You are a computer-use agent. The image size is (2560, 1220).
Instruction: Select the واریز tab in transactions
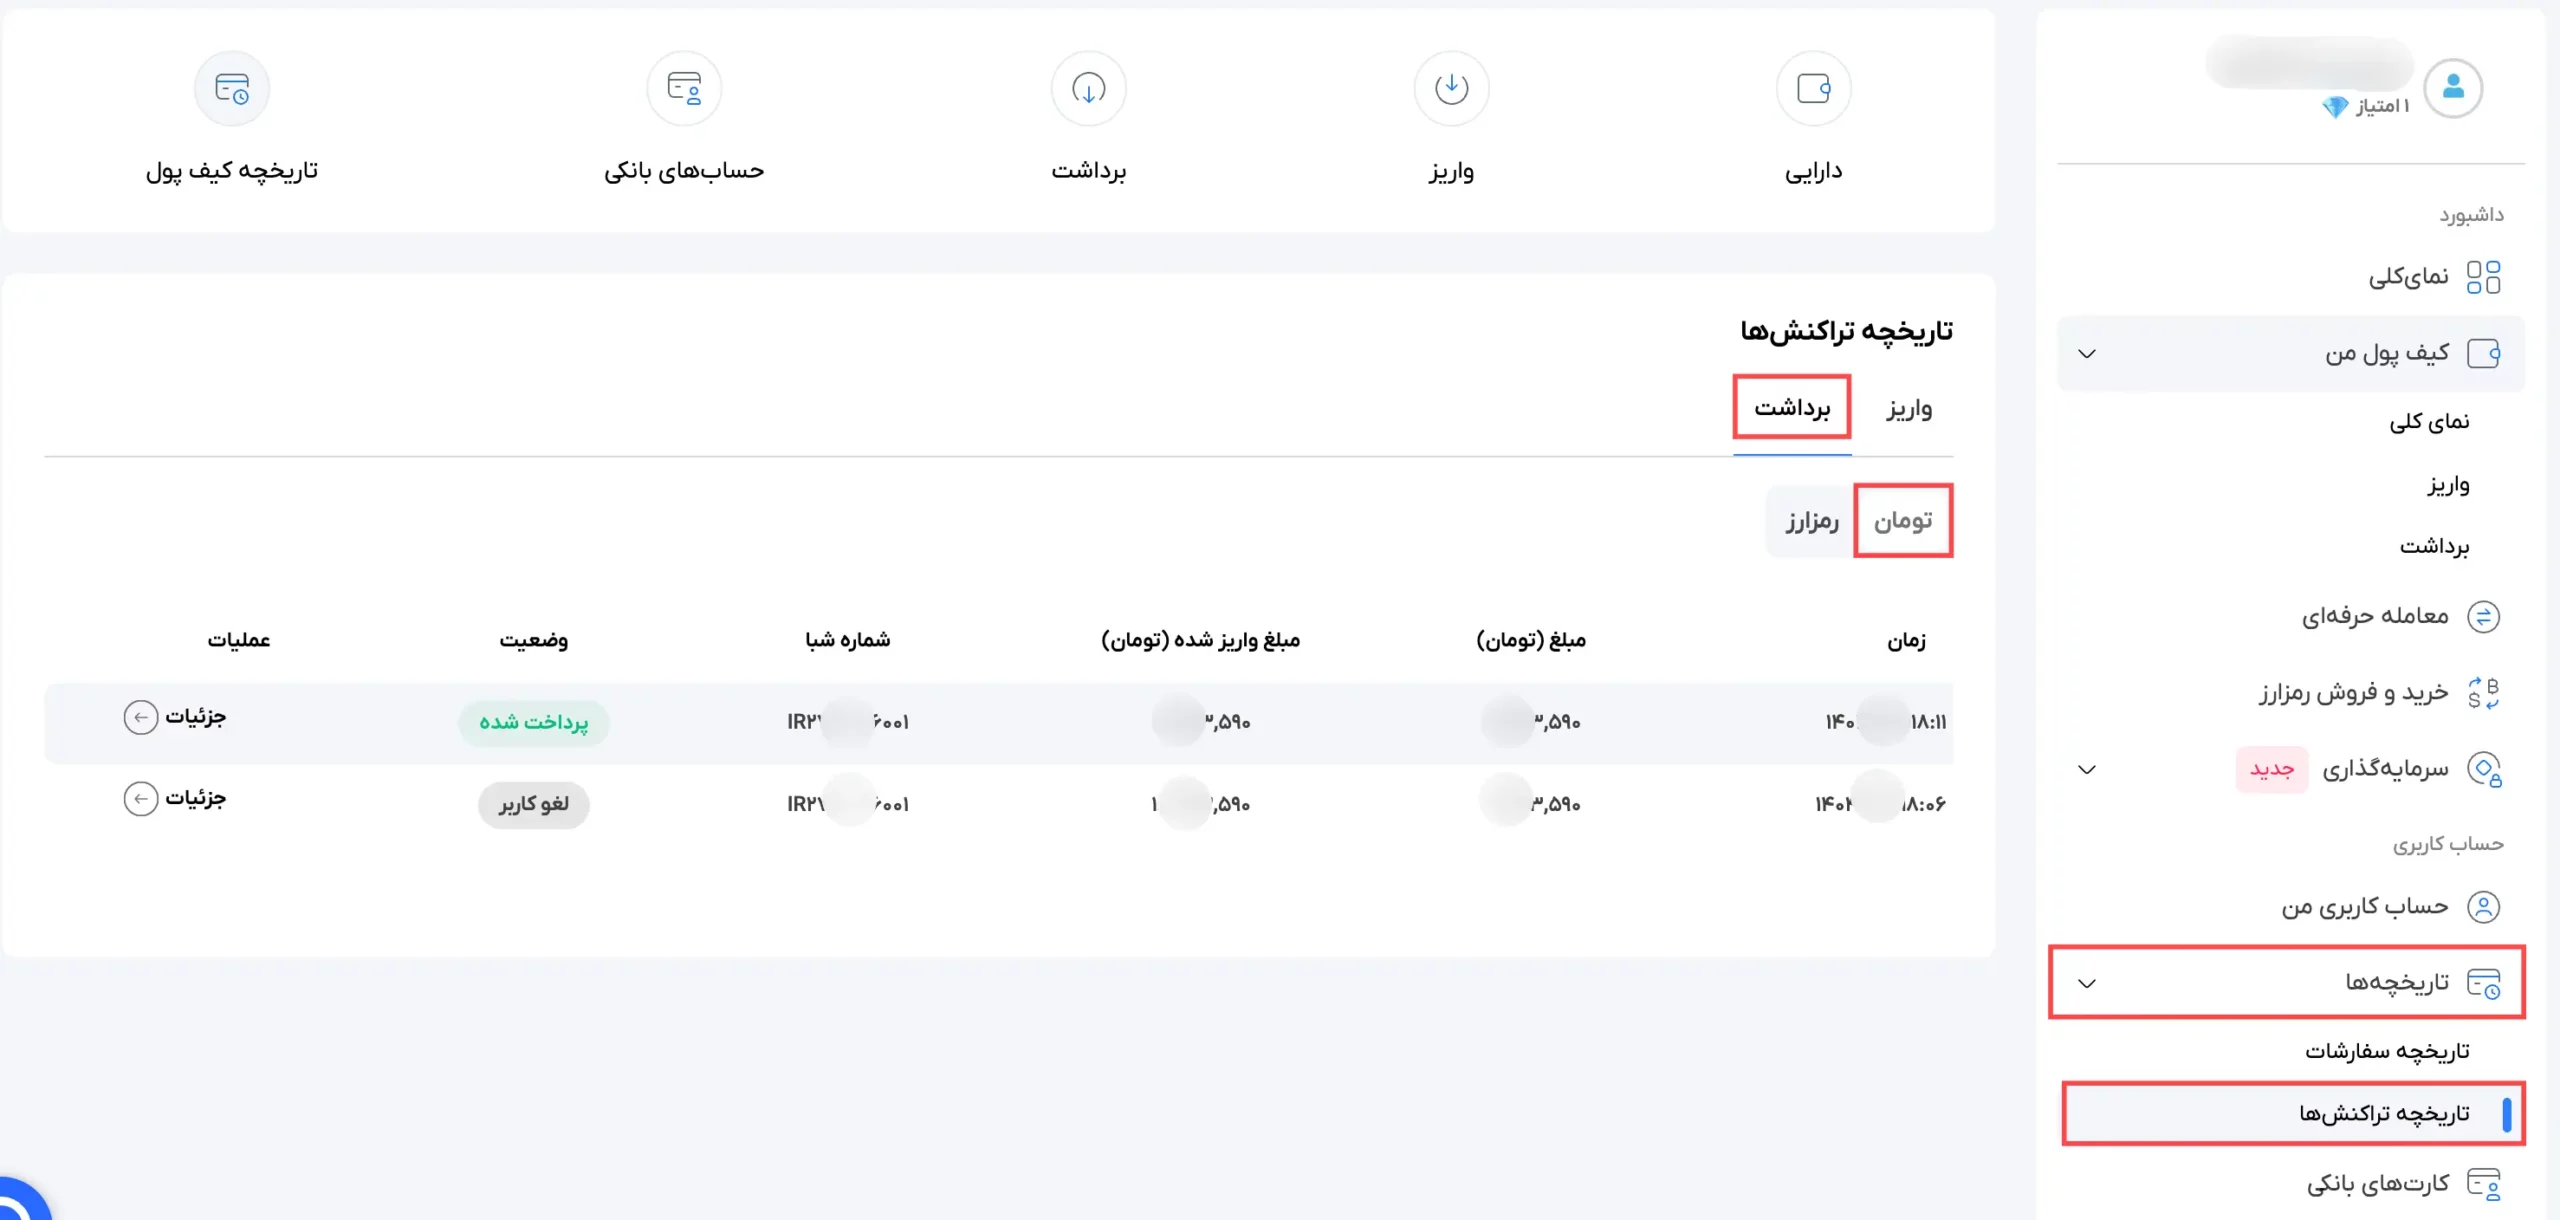tap(1909, 409)
